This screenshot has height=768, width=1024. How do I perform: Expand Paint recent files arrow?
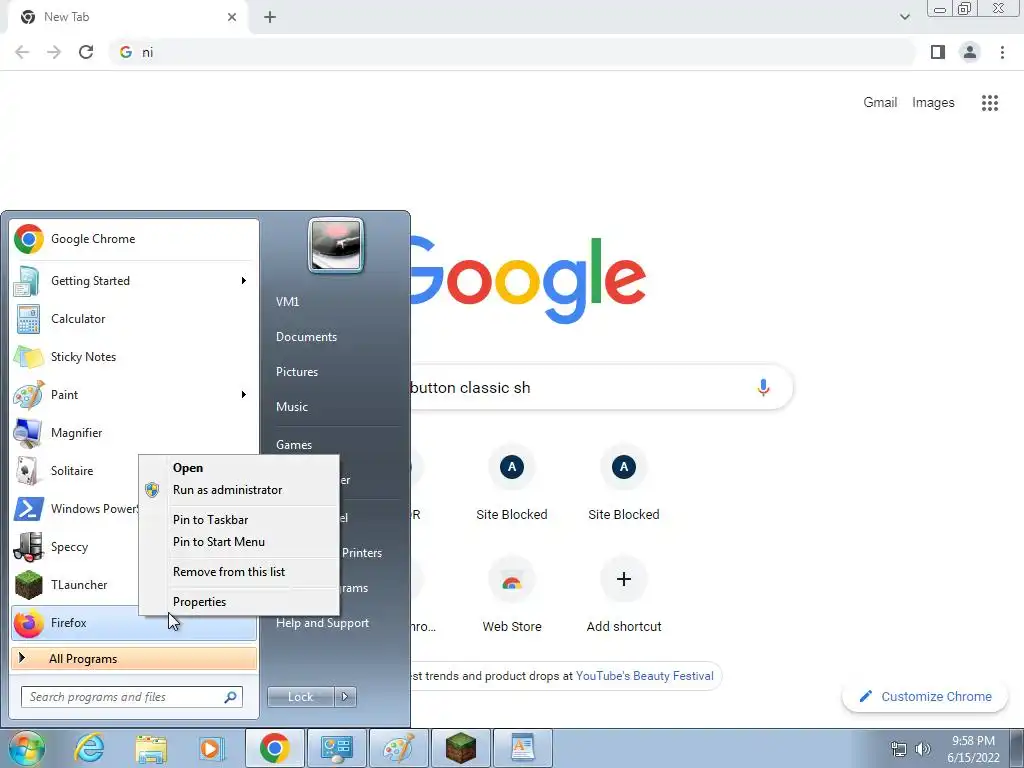(x=244, y=394)
